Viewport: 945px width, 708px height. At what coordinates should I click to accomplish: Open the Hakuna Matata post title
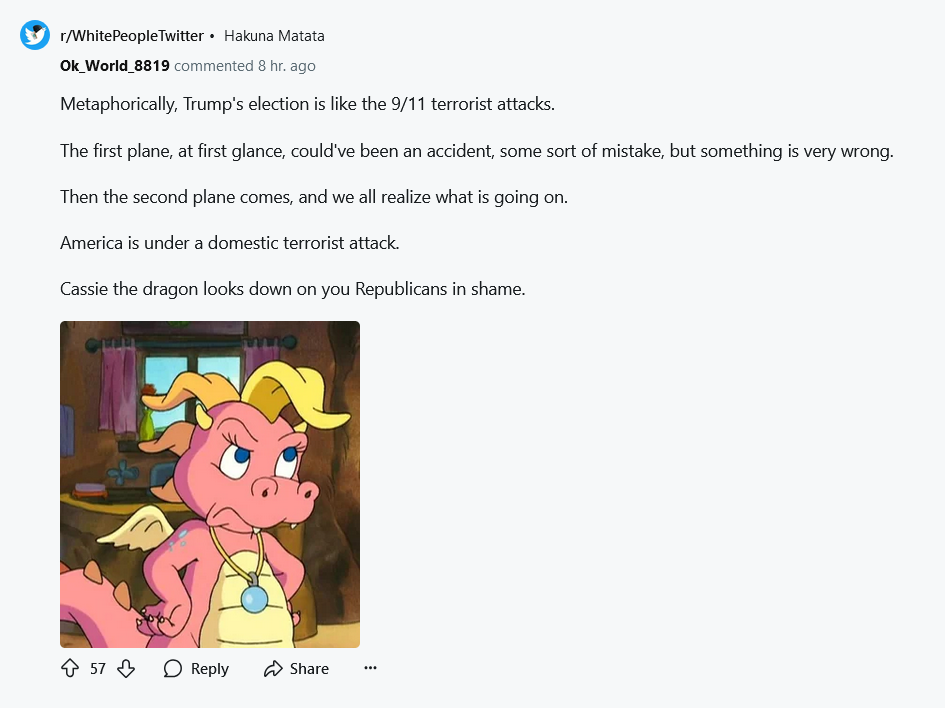click(x=274, y=36)
